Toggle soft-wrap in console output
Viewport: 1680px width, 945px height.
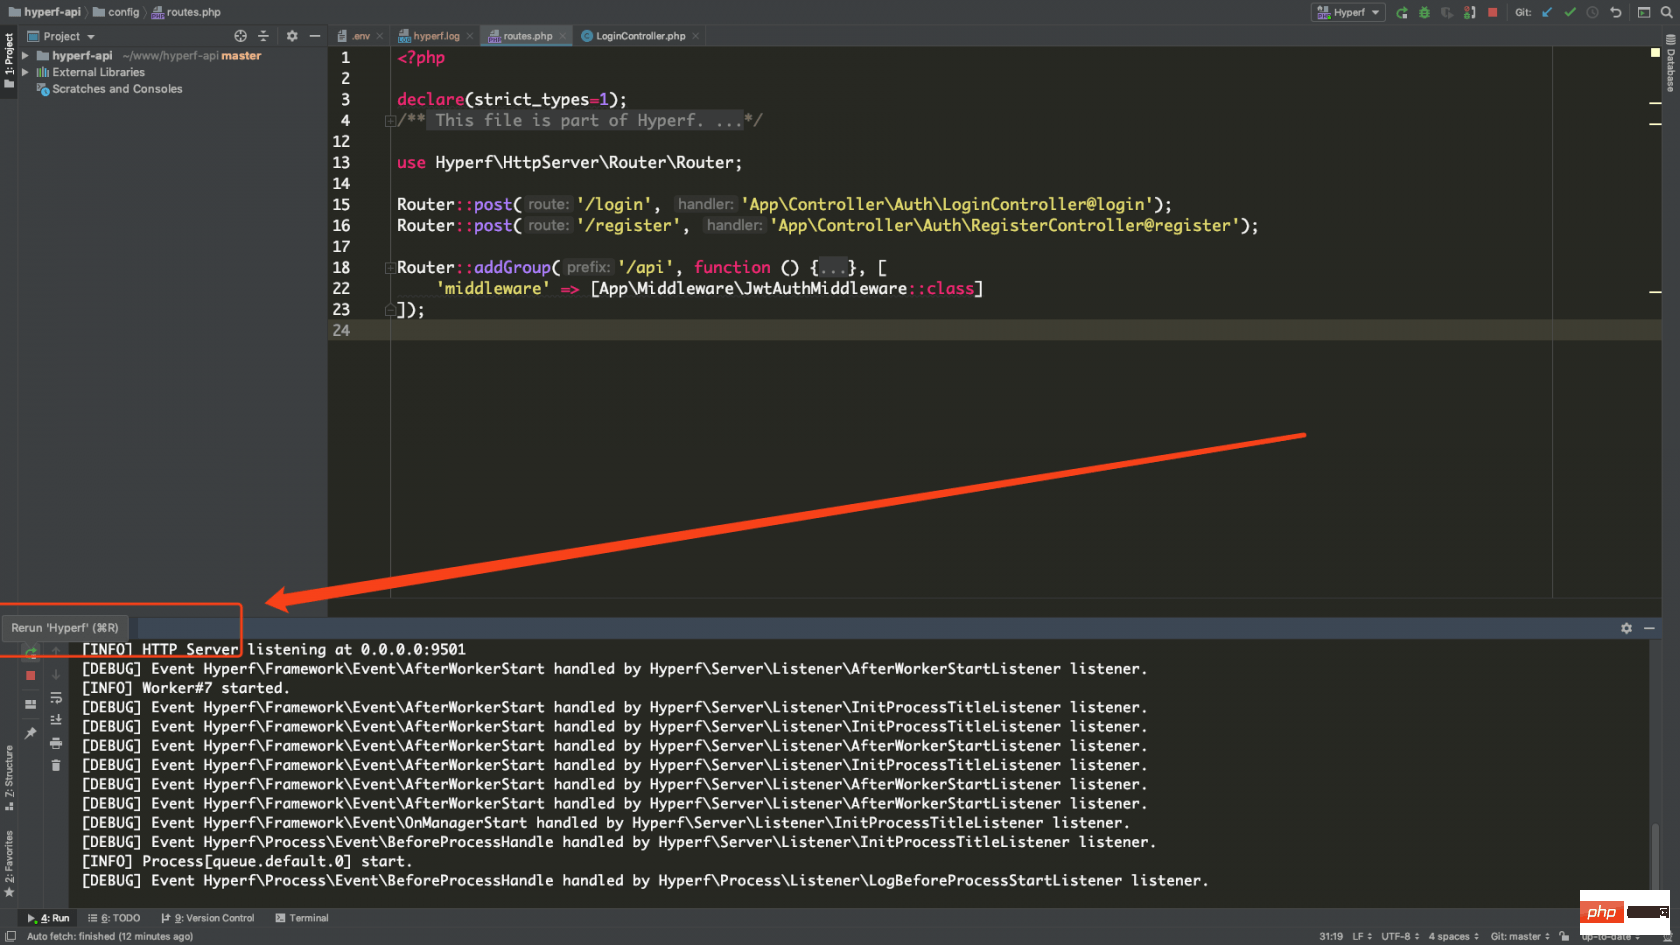pyautogui.click(x=56, y=698)
